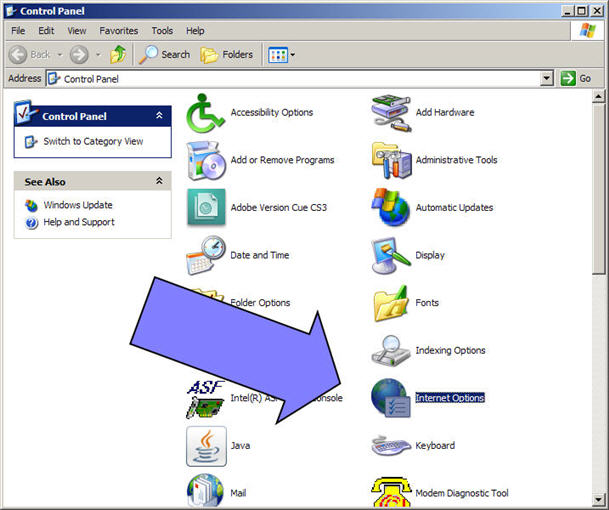
Task: Select the Add Hardware label
Action: click(x=445, y=112)
